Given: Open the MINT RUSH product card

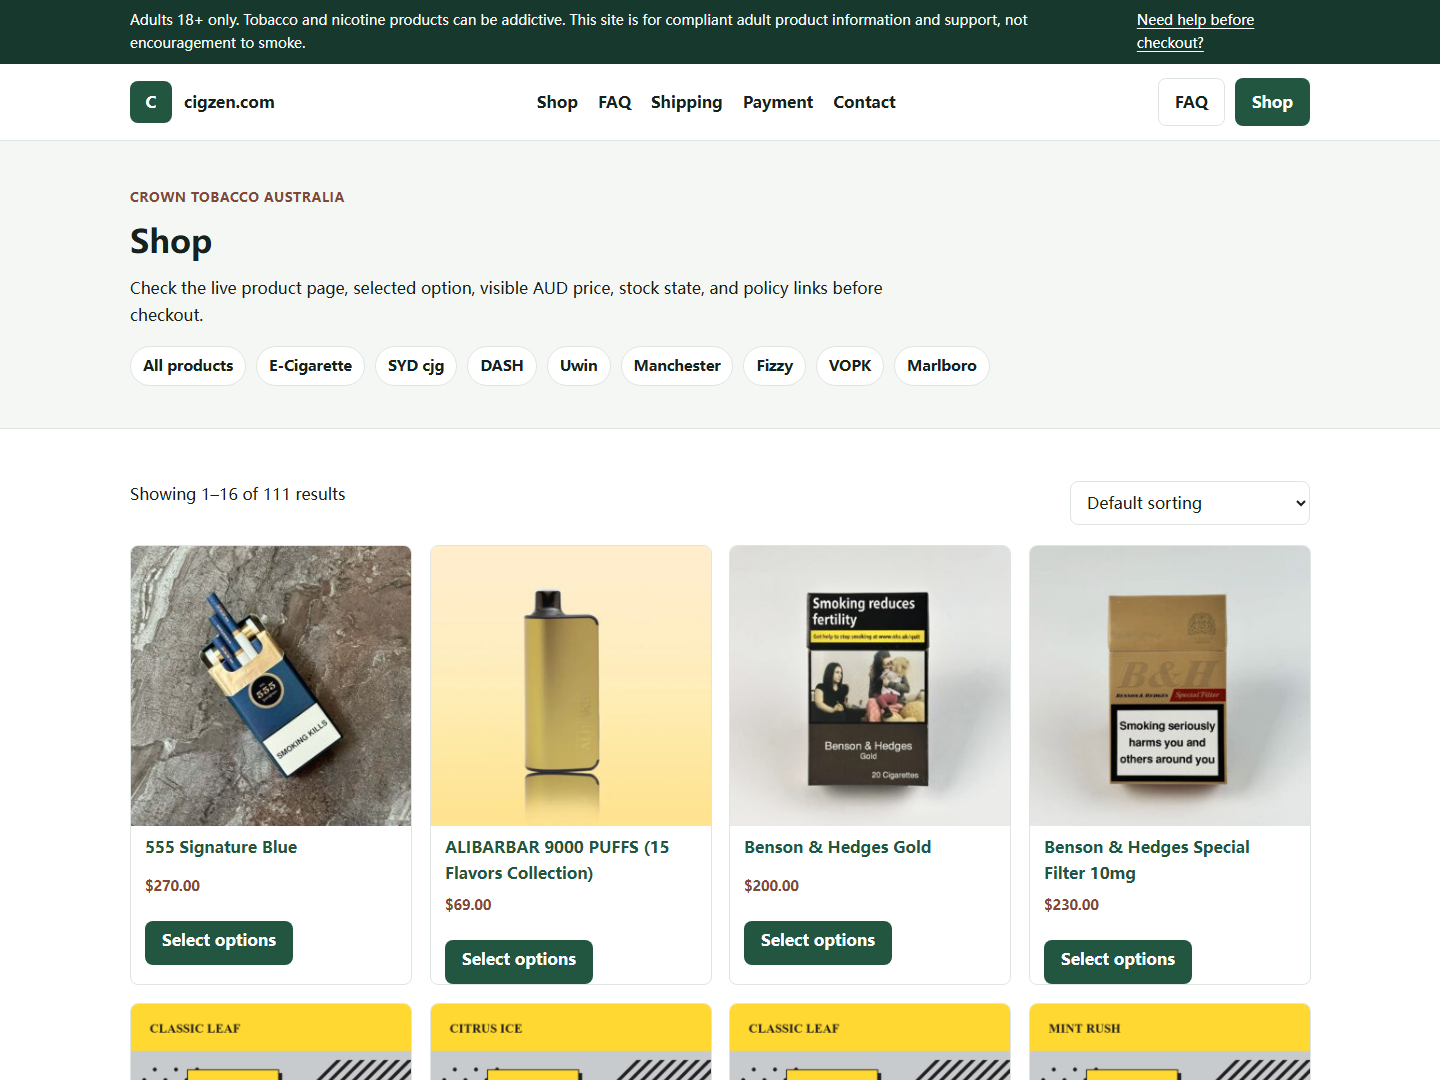Looking at the screenshot, I should (1170, 1041).
